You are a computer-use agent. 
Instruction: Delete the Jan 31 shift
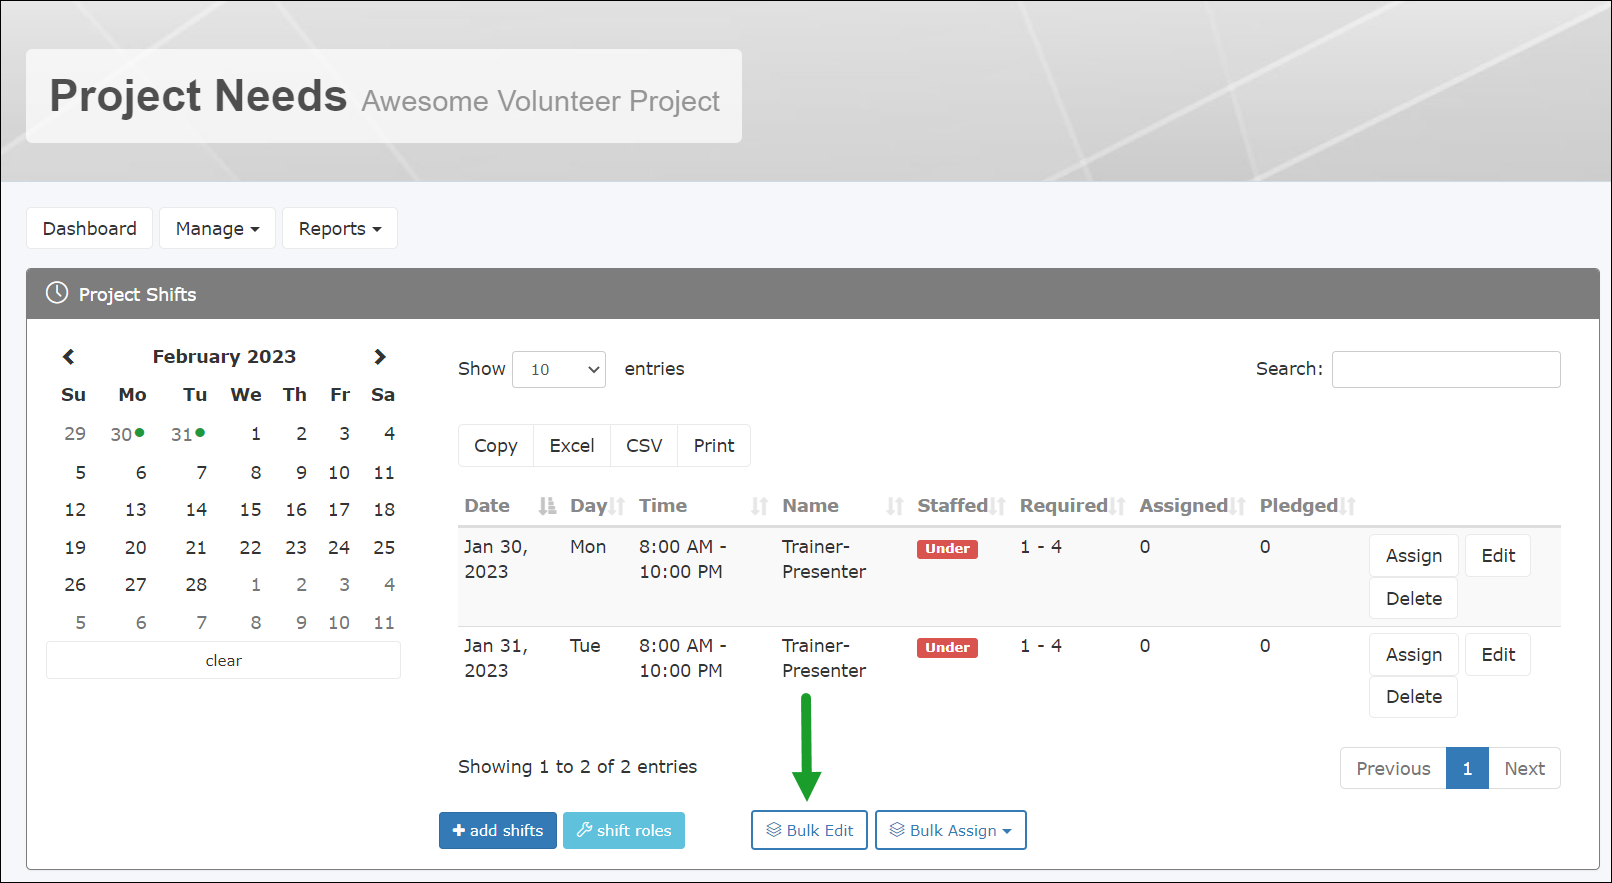(x=1414, y=697)
